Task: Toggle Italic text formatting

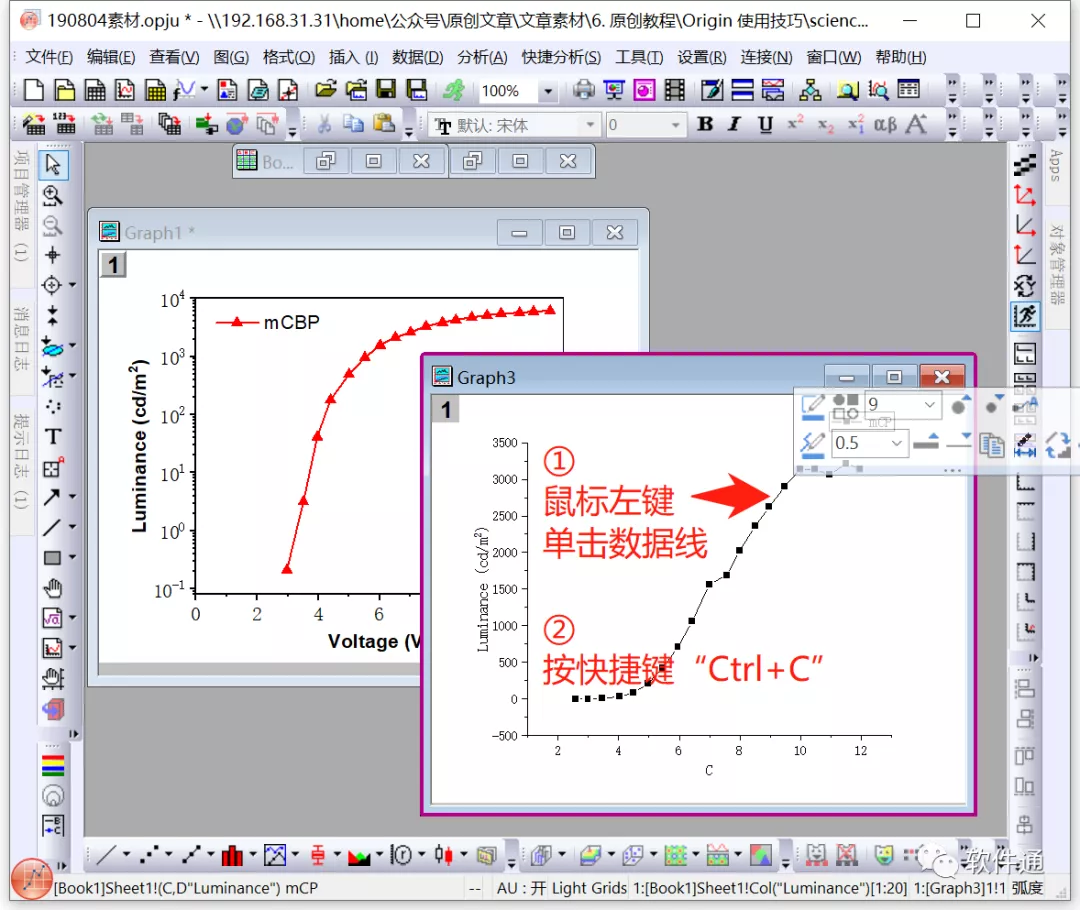Action: (x=734, y=124)
